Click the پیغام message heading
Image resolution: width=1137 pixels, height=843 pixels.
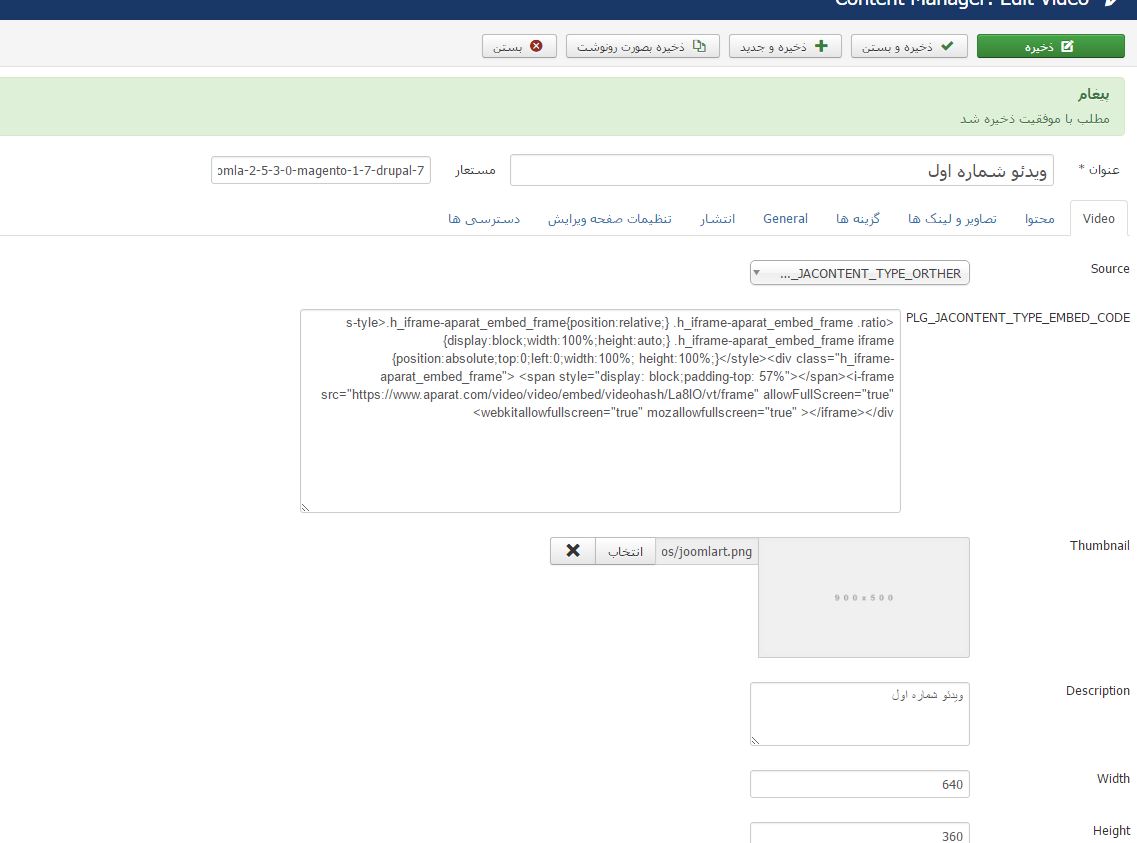[x=1093, y=94]
